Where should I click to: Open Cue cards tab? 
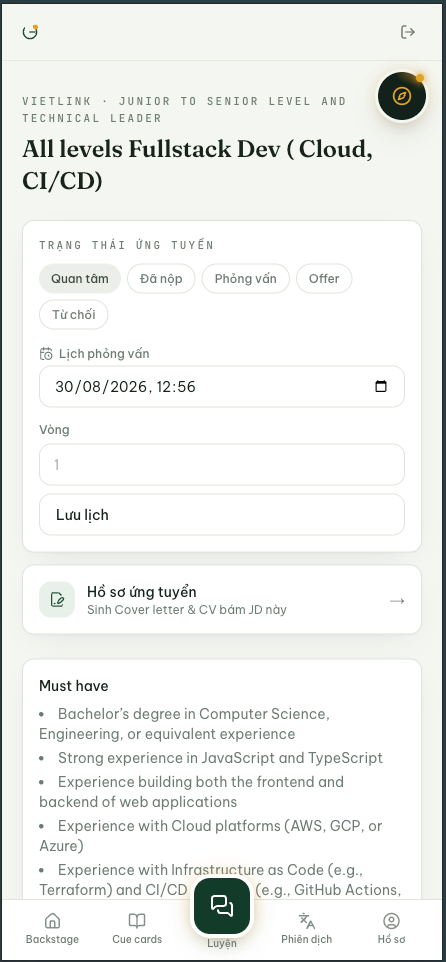coord(137,928)
